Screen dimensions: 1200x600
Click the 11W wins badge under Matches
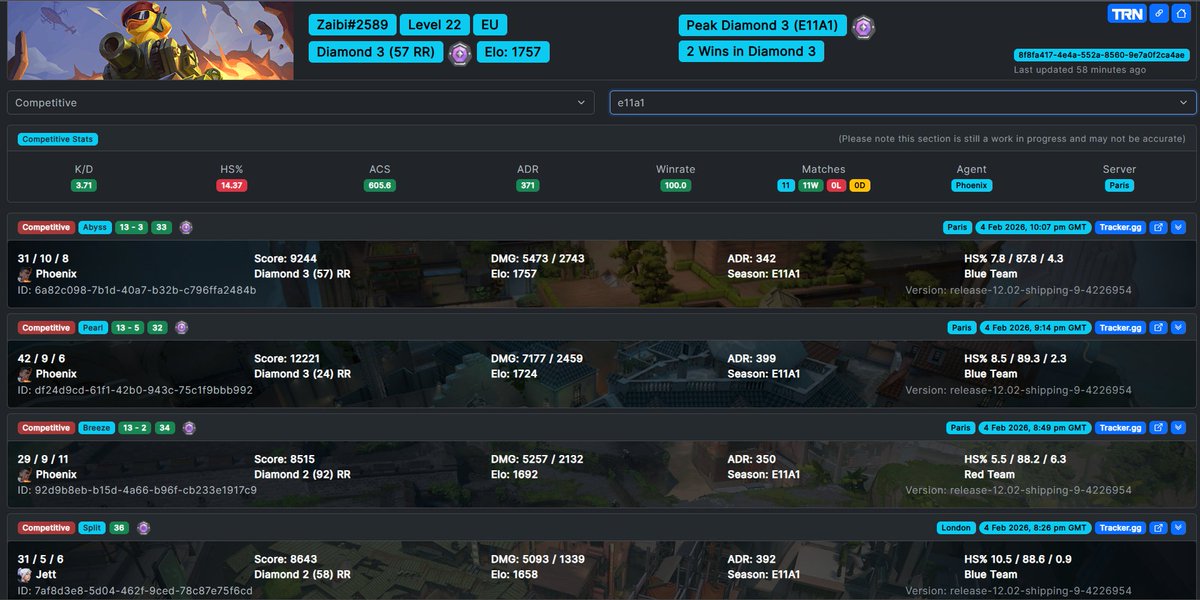pos(811,185)
